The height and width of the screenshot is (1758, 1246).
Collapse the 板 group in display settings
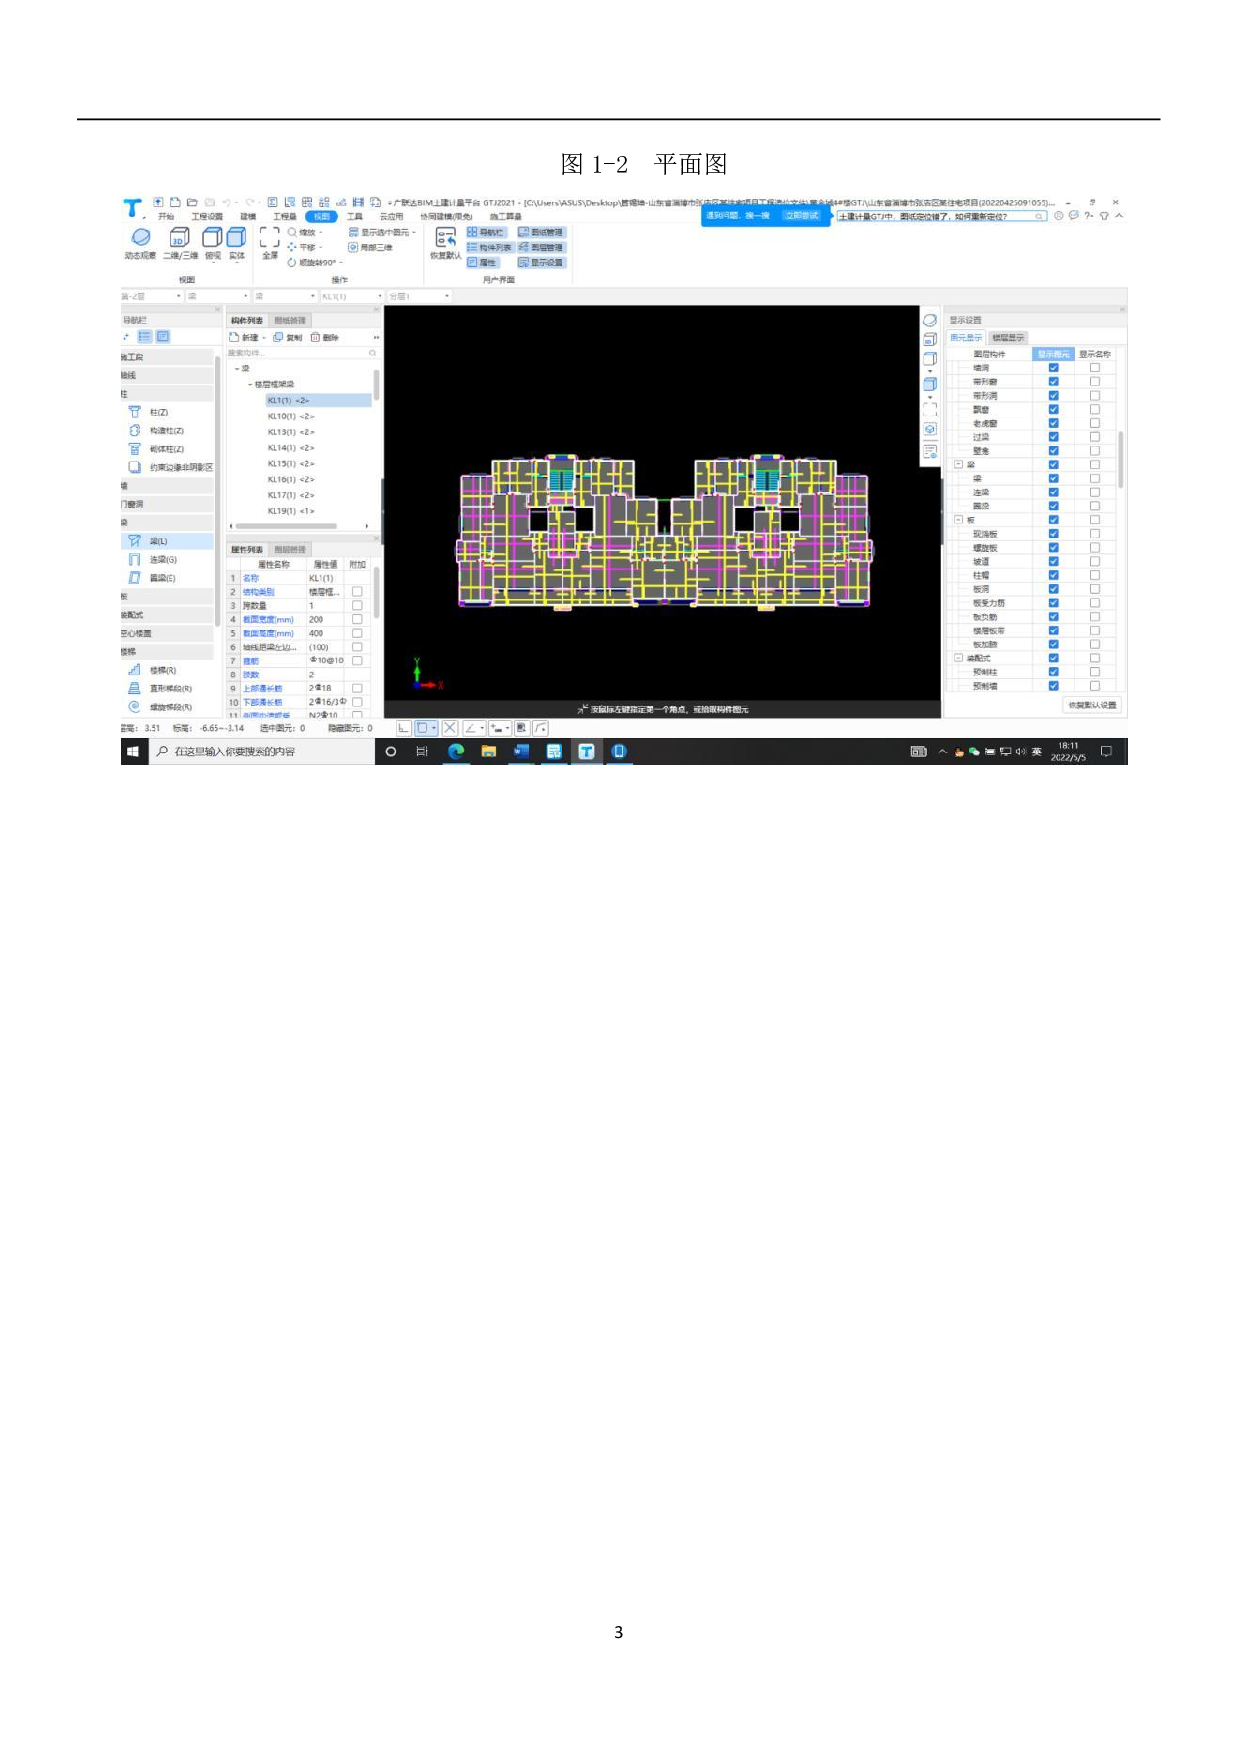958,520
